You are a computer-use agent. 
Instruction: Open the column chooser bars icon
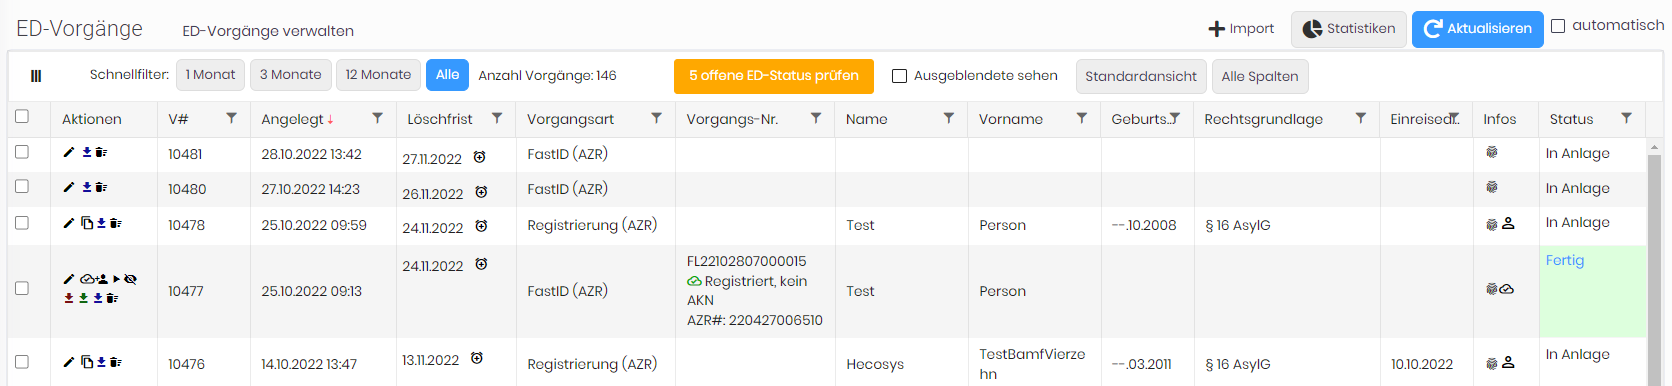click(x=36, y=76)
